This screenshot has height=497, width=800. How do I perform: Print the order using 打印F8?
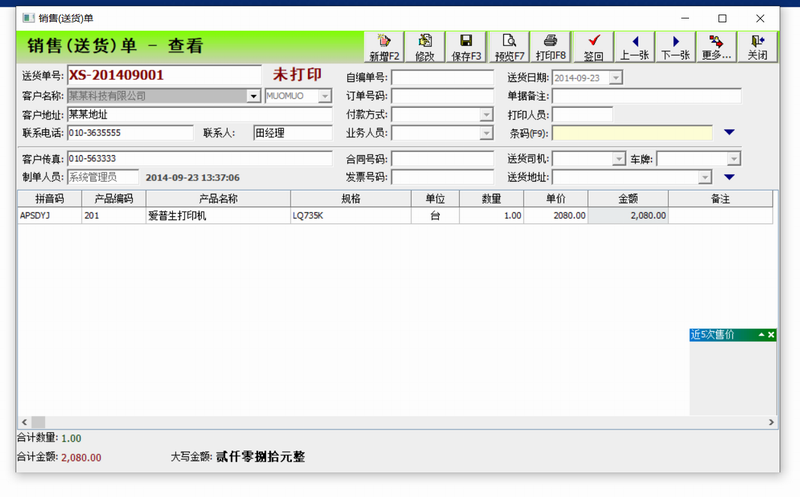point(551,47)
